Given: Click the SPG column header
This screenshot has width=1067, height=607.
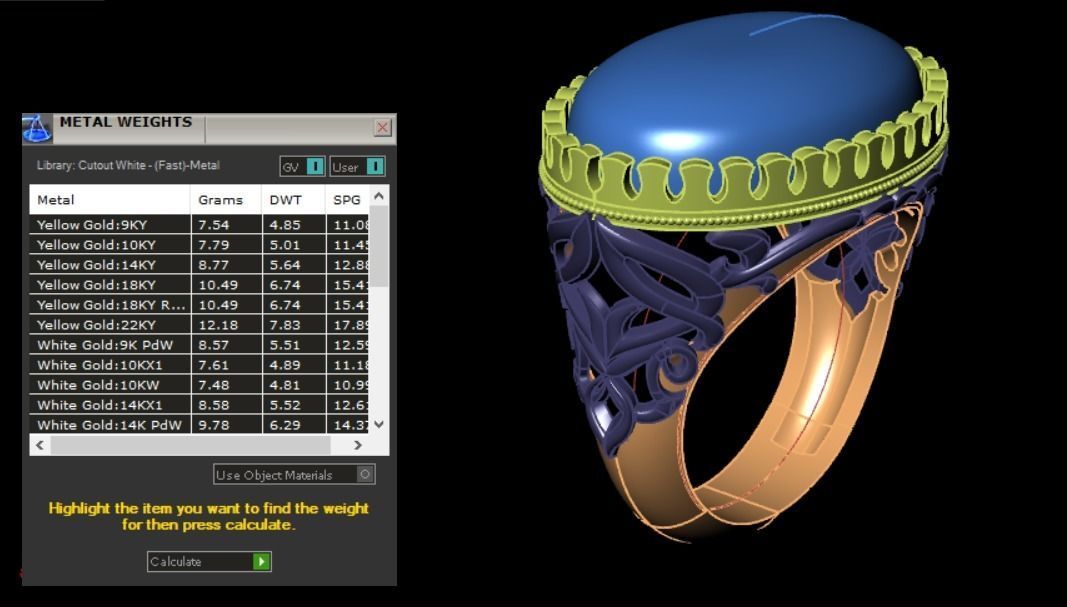Looking at the screenshot, I should tap(348, 200).
